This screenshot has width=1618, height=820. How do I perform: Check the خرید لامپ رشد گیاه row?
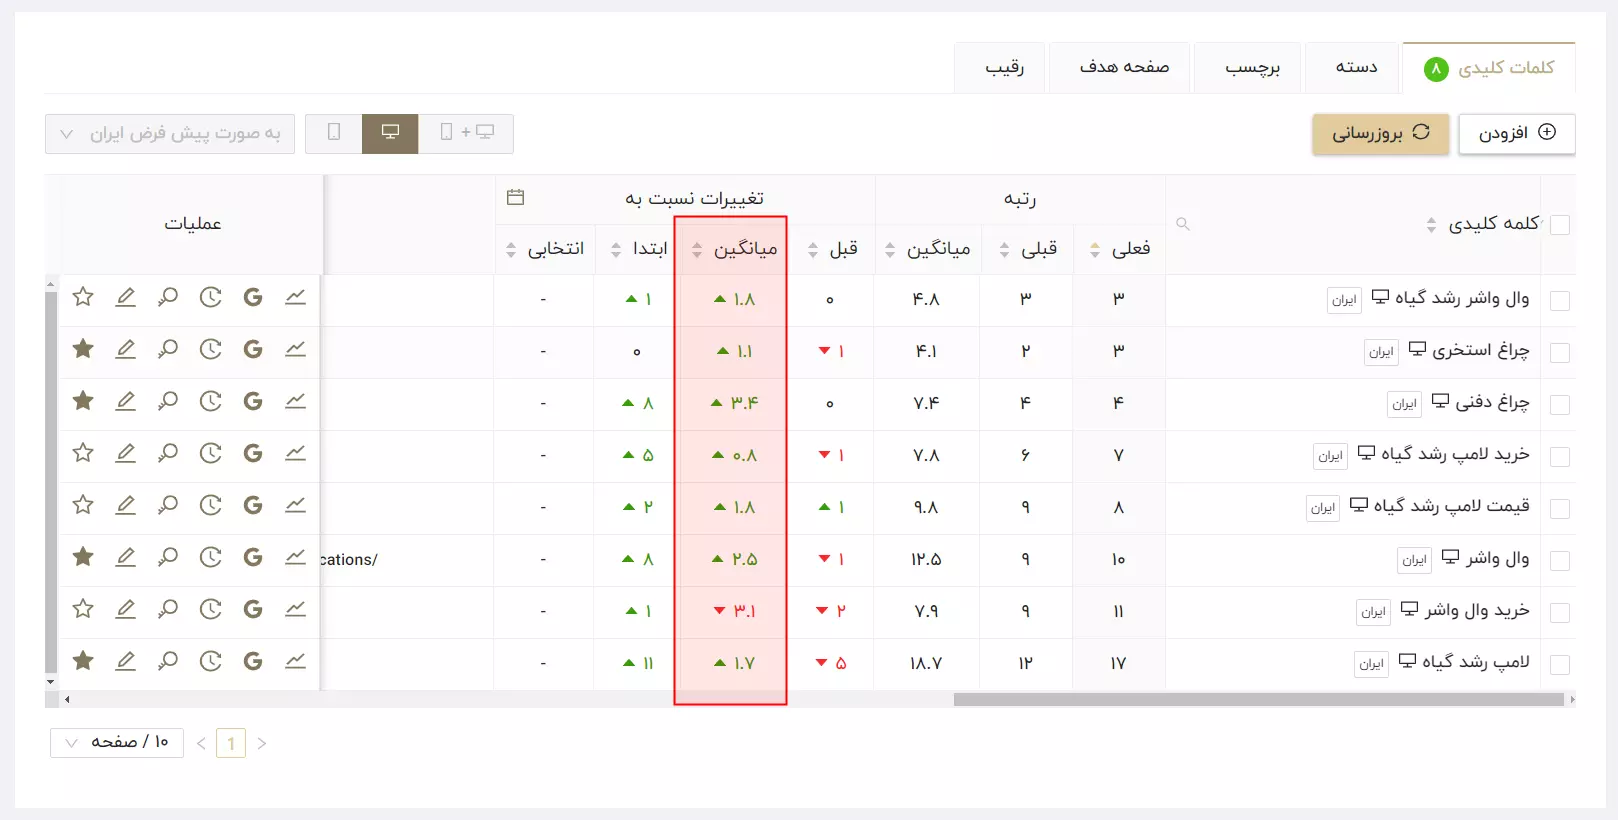pos(1559,456)
